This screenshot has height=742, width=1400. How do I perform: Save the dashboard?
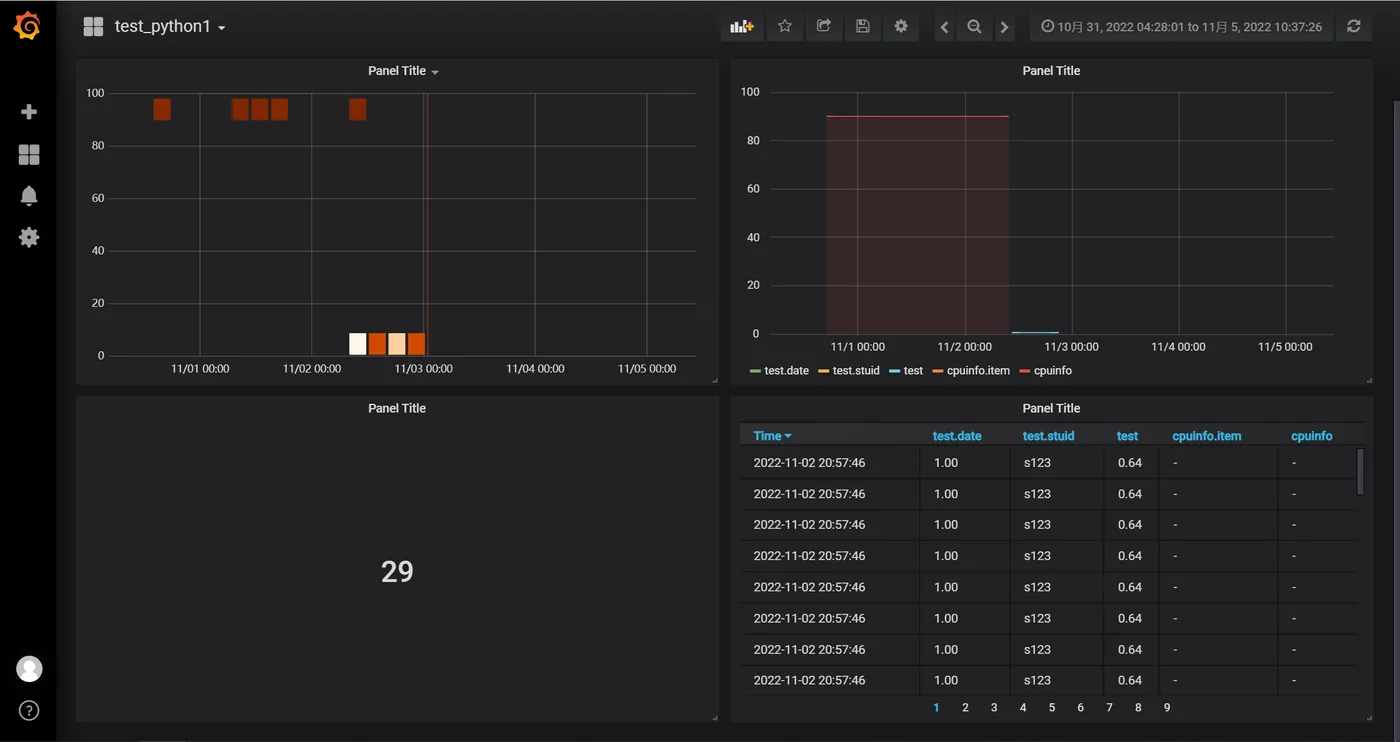coord(862,27)
